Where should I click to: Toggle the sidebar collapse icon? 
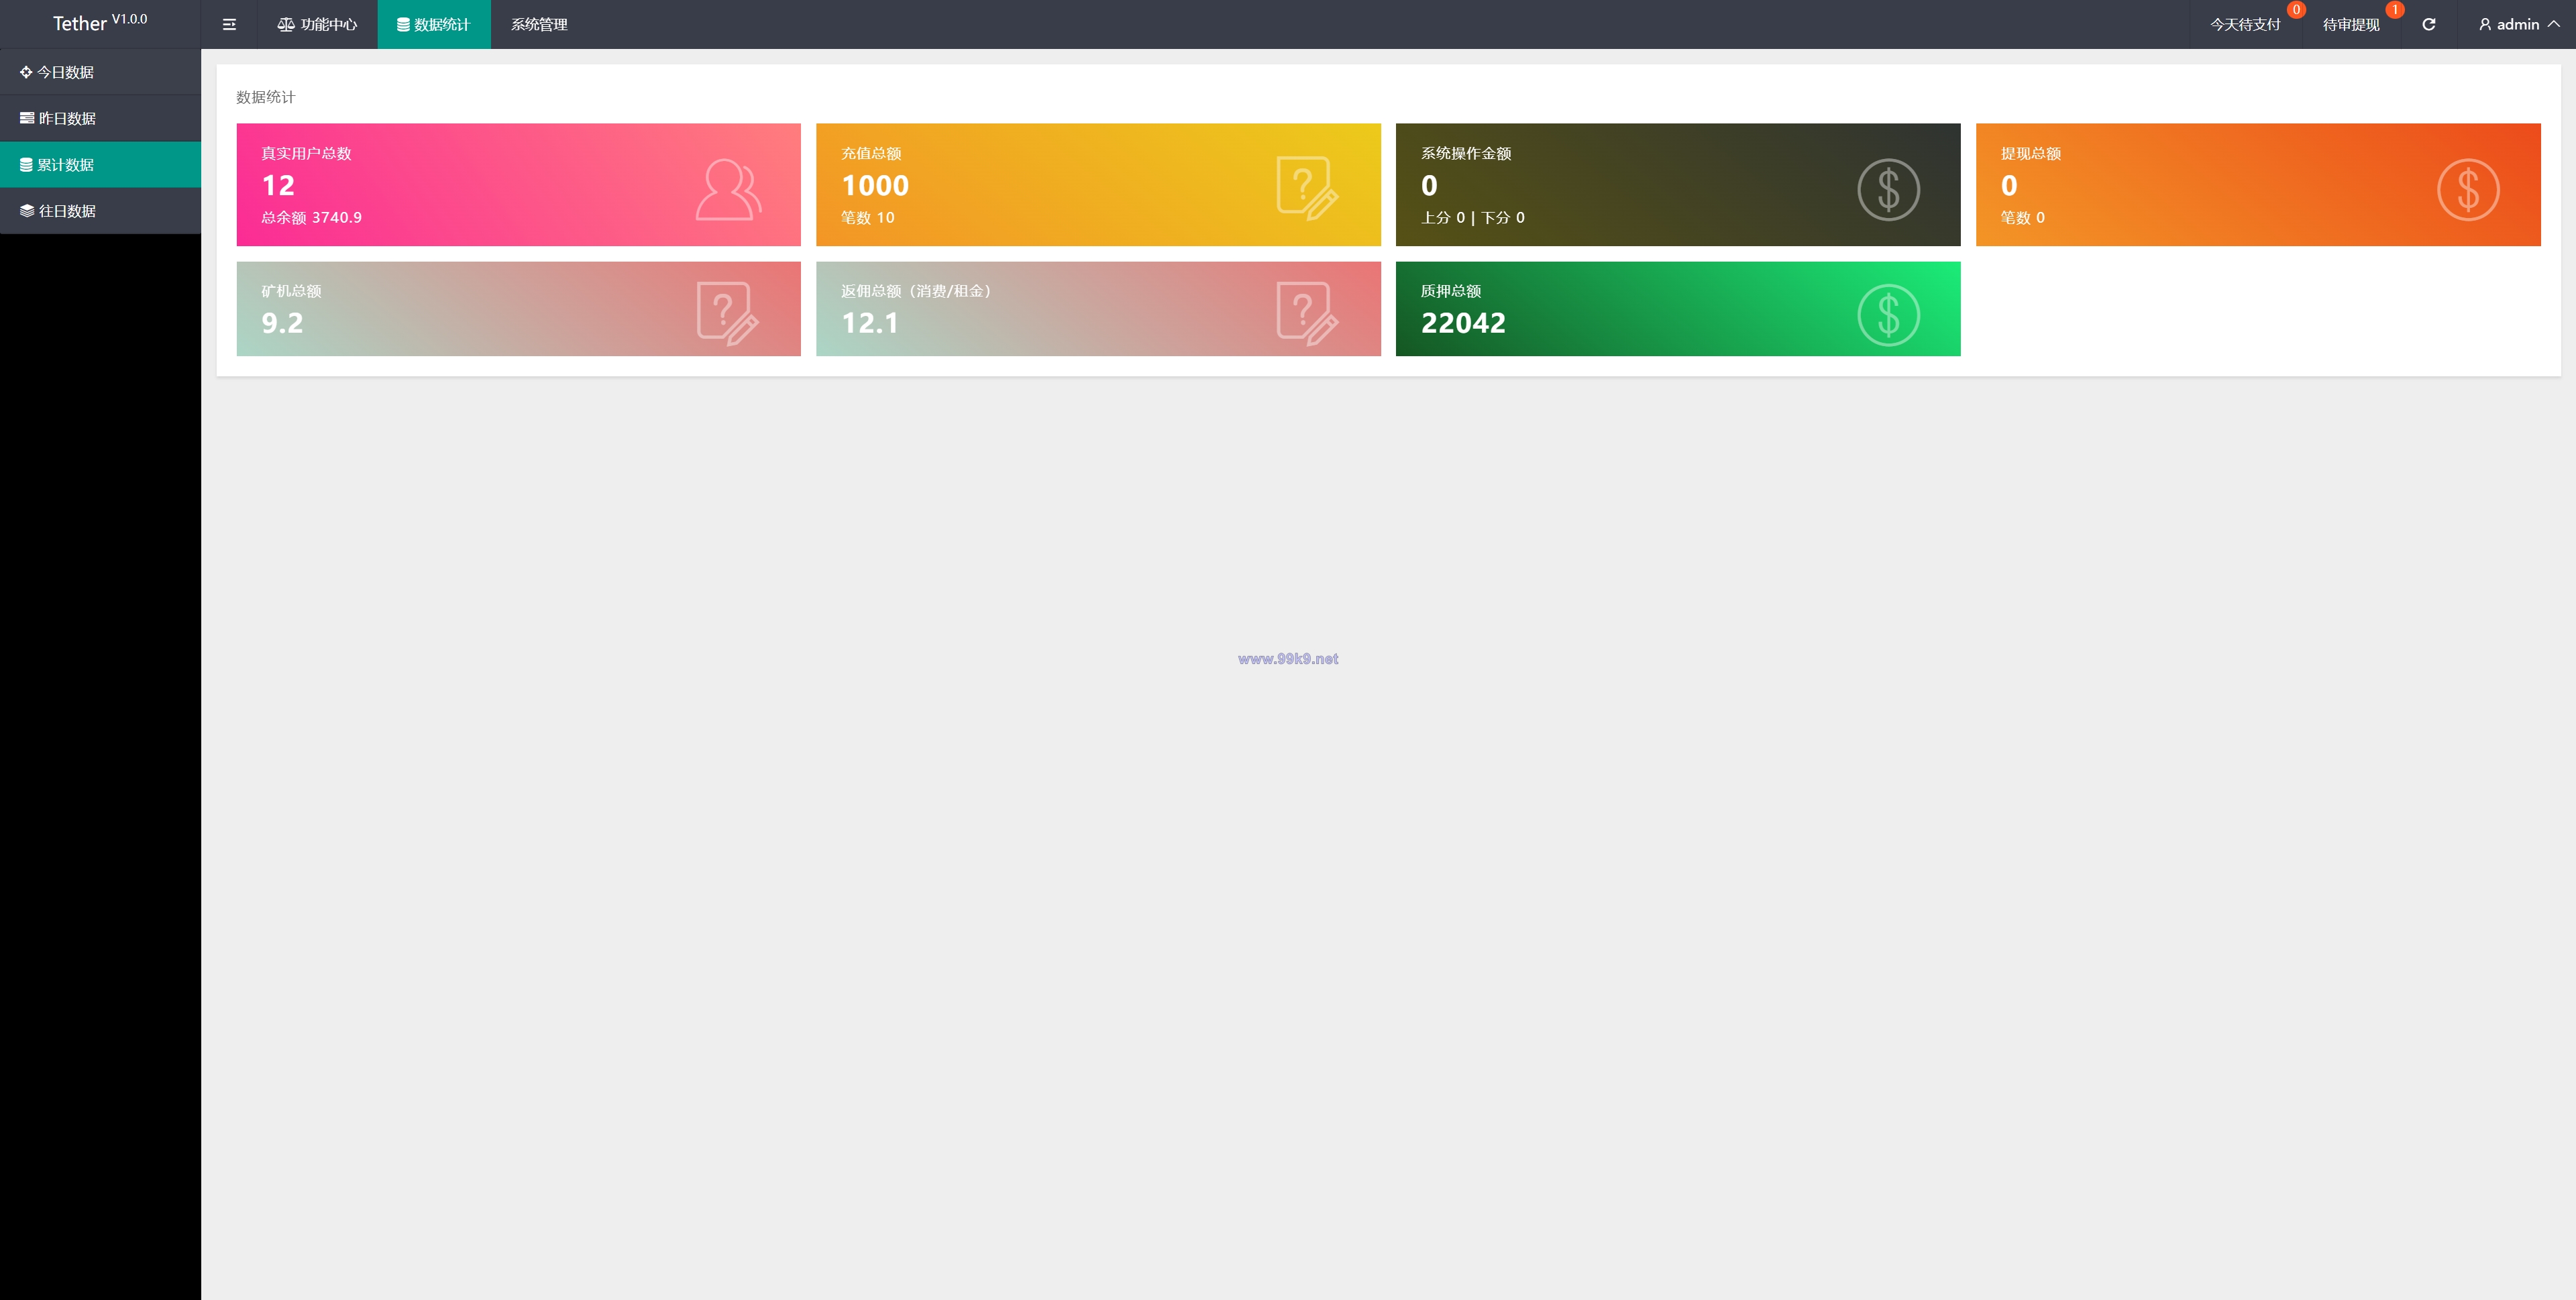229,24
